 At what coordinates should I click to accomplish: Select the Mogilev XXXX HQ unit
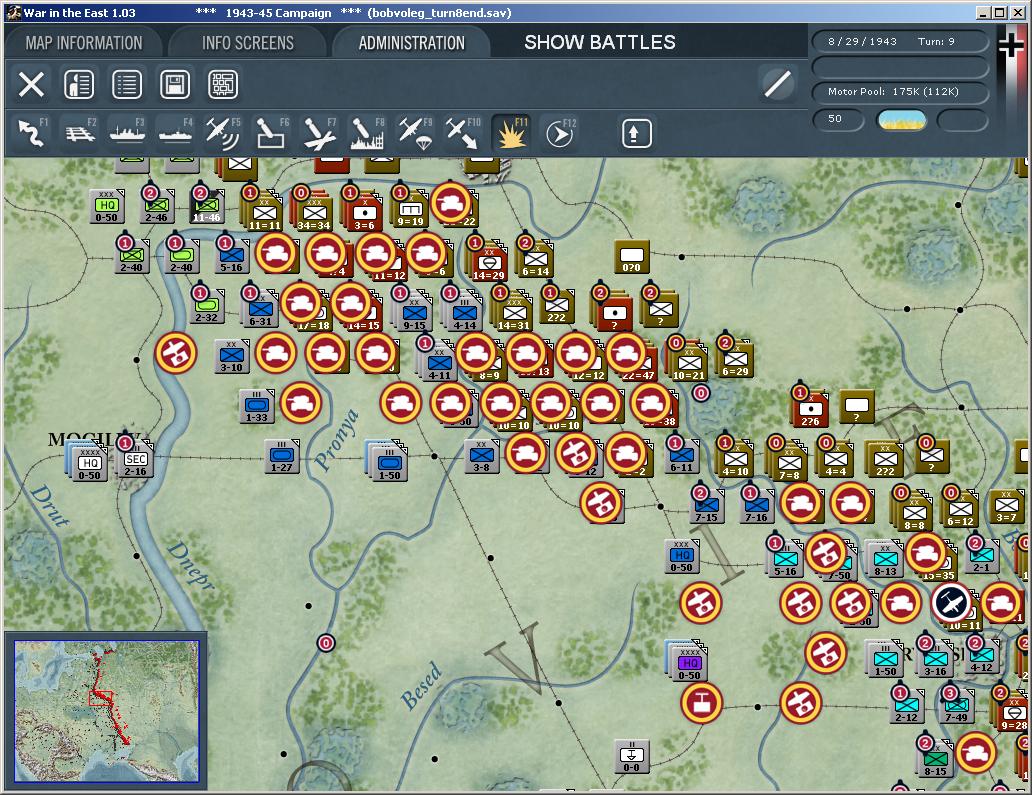point(89,461)
